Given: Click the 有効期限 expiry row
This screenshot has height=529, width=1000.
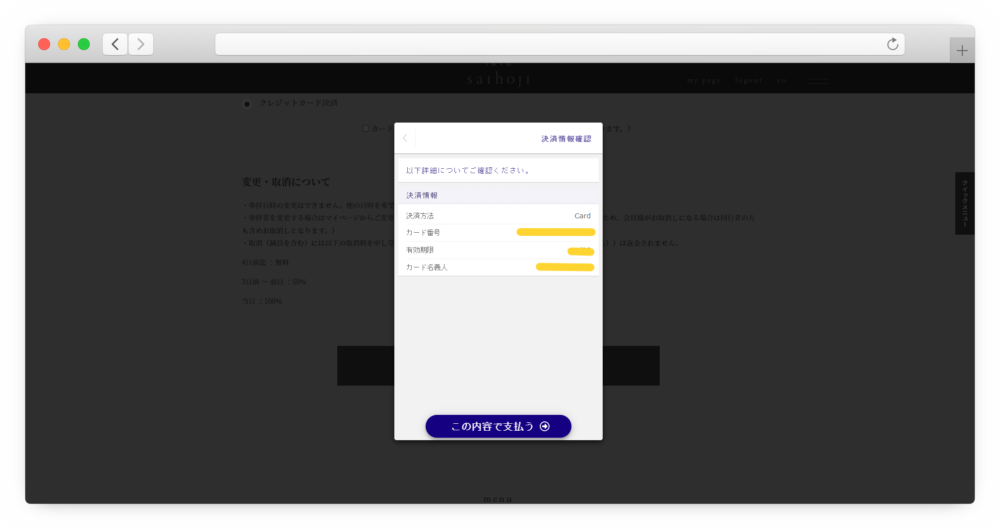Looking at the screenshot, I should coord(498,250).
